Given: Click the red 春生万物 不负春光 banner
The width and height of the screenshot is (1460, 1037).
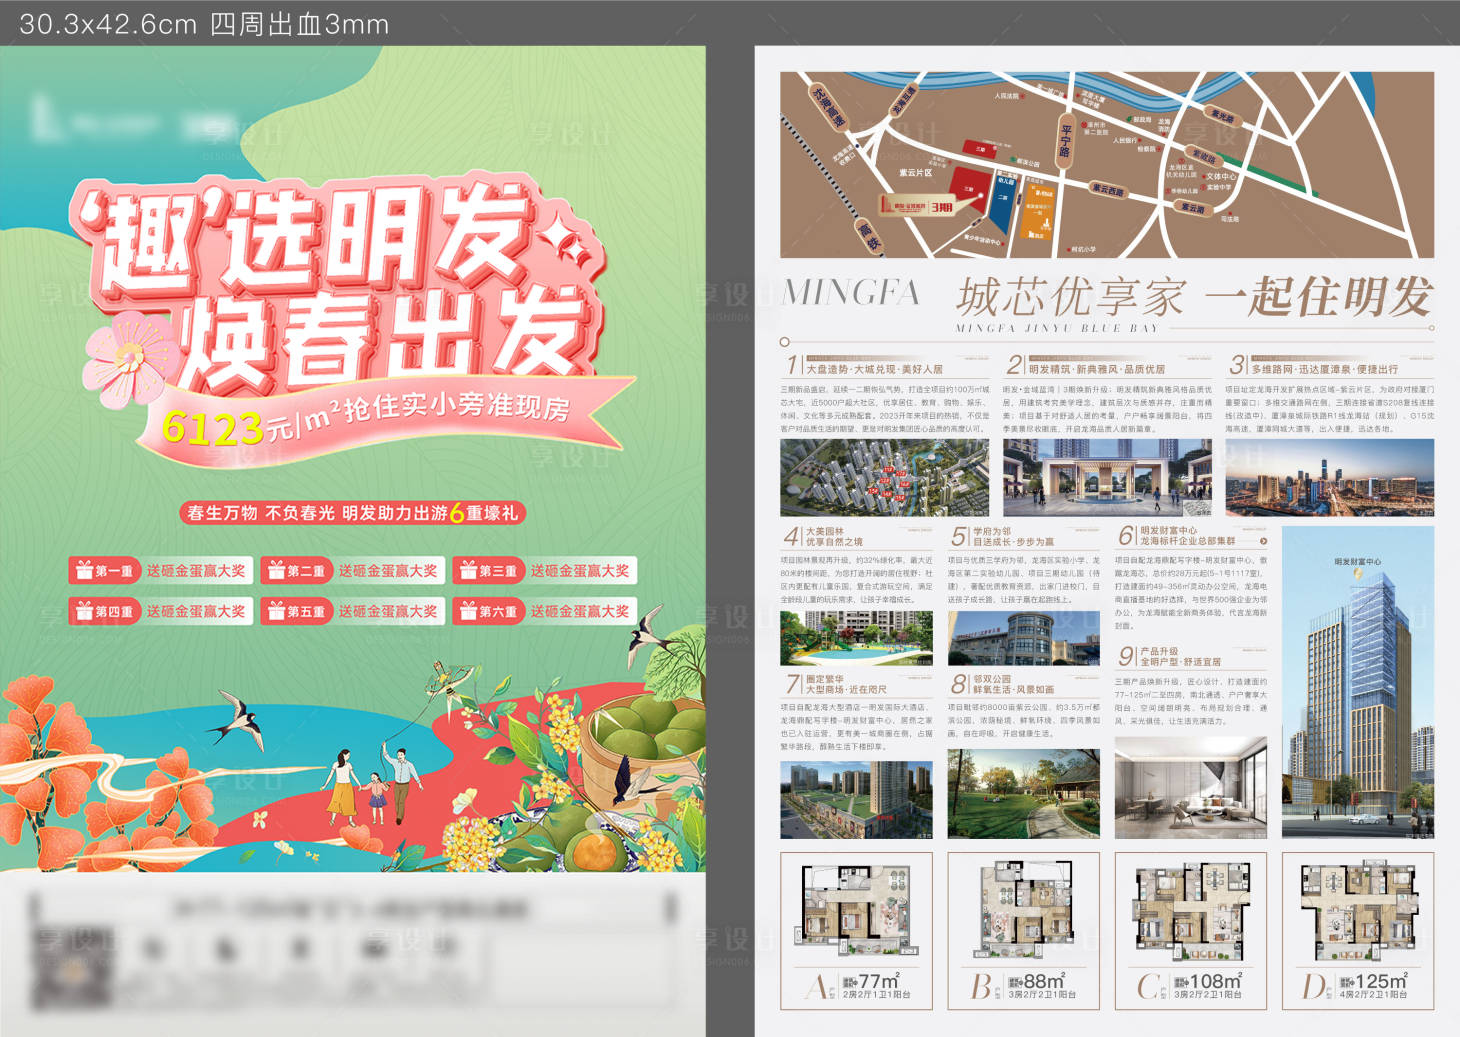Looking at the screenshot, I should [x=353, y=513].
